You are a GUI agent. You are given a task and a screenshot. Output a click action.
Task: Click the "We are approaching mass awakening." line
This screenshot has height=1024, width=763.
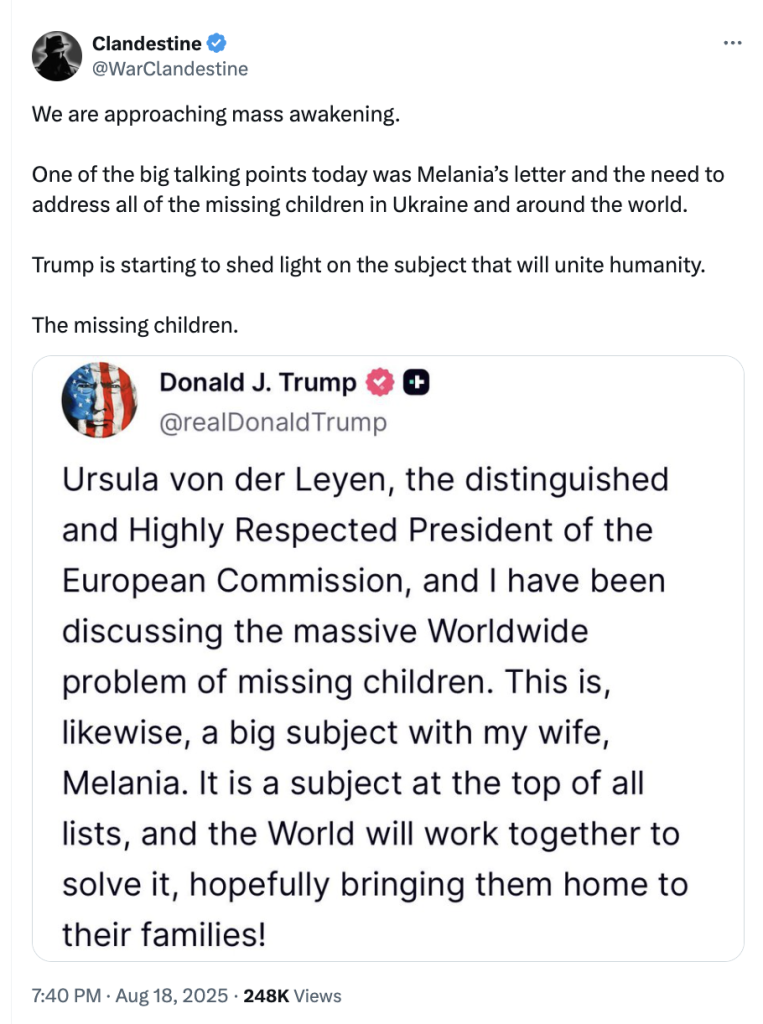tap(215, 113)
